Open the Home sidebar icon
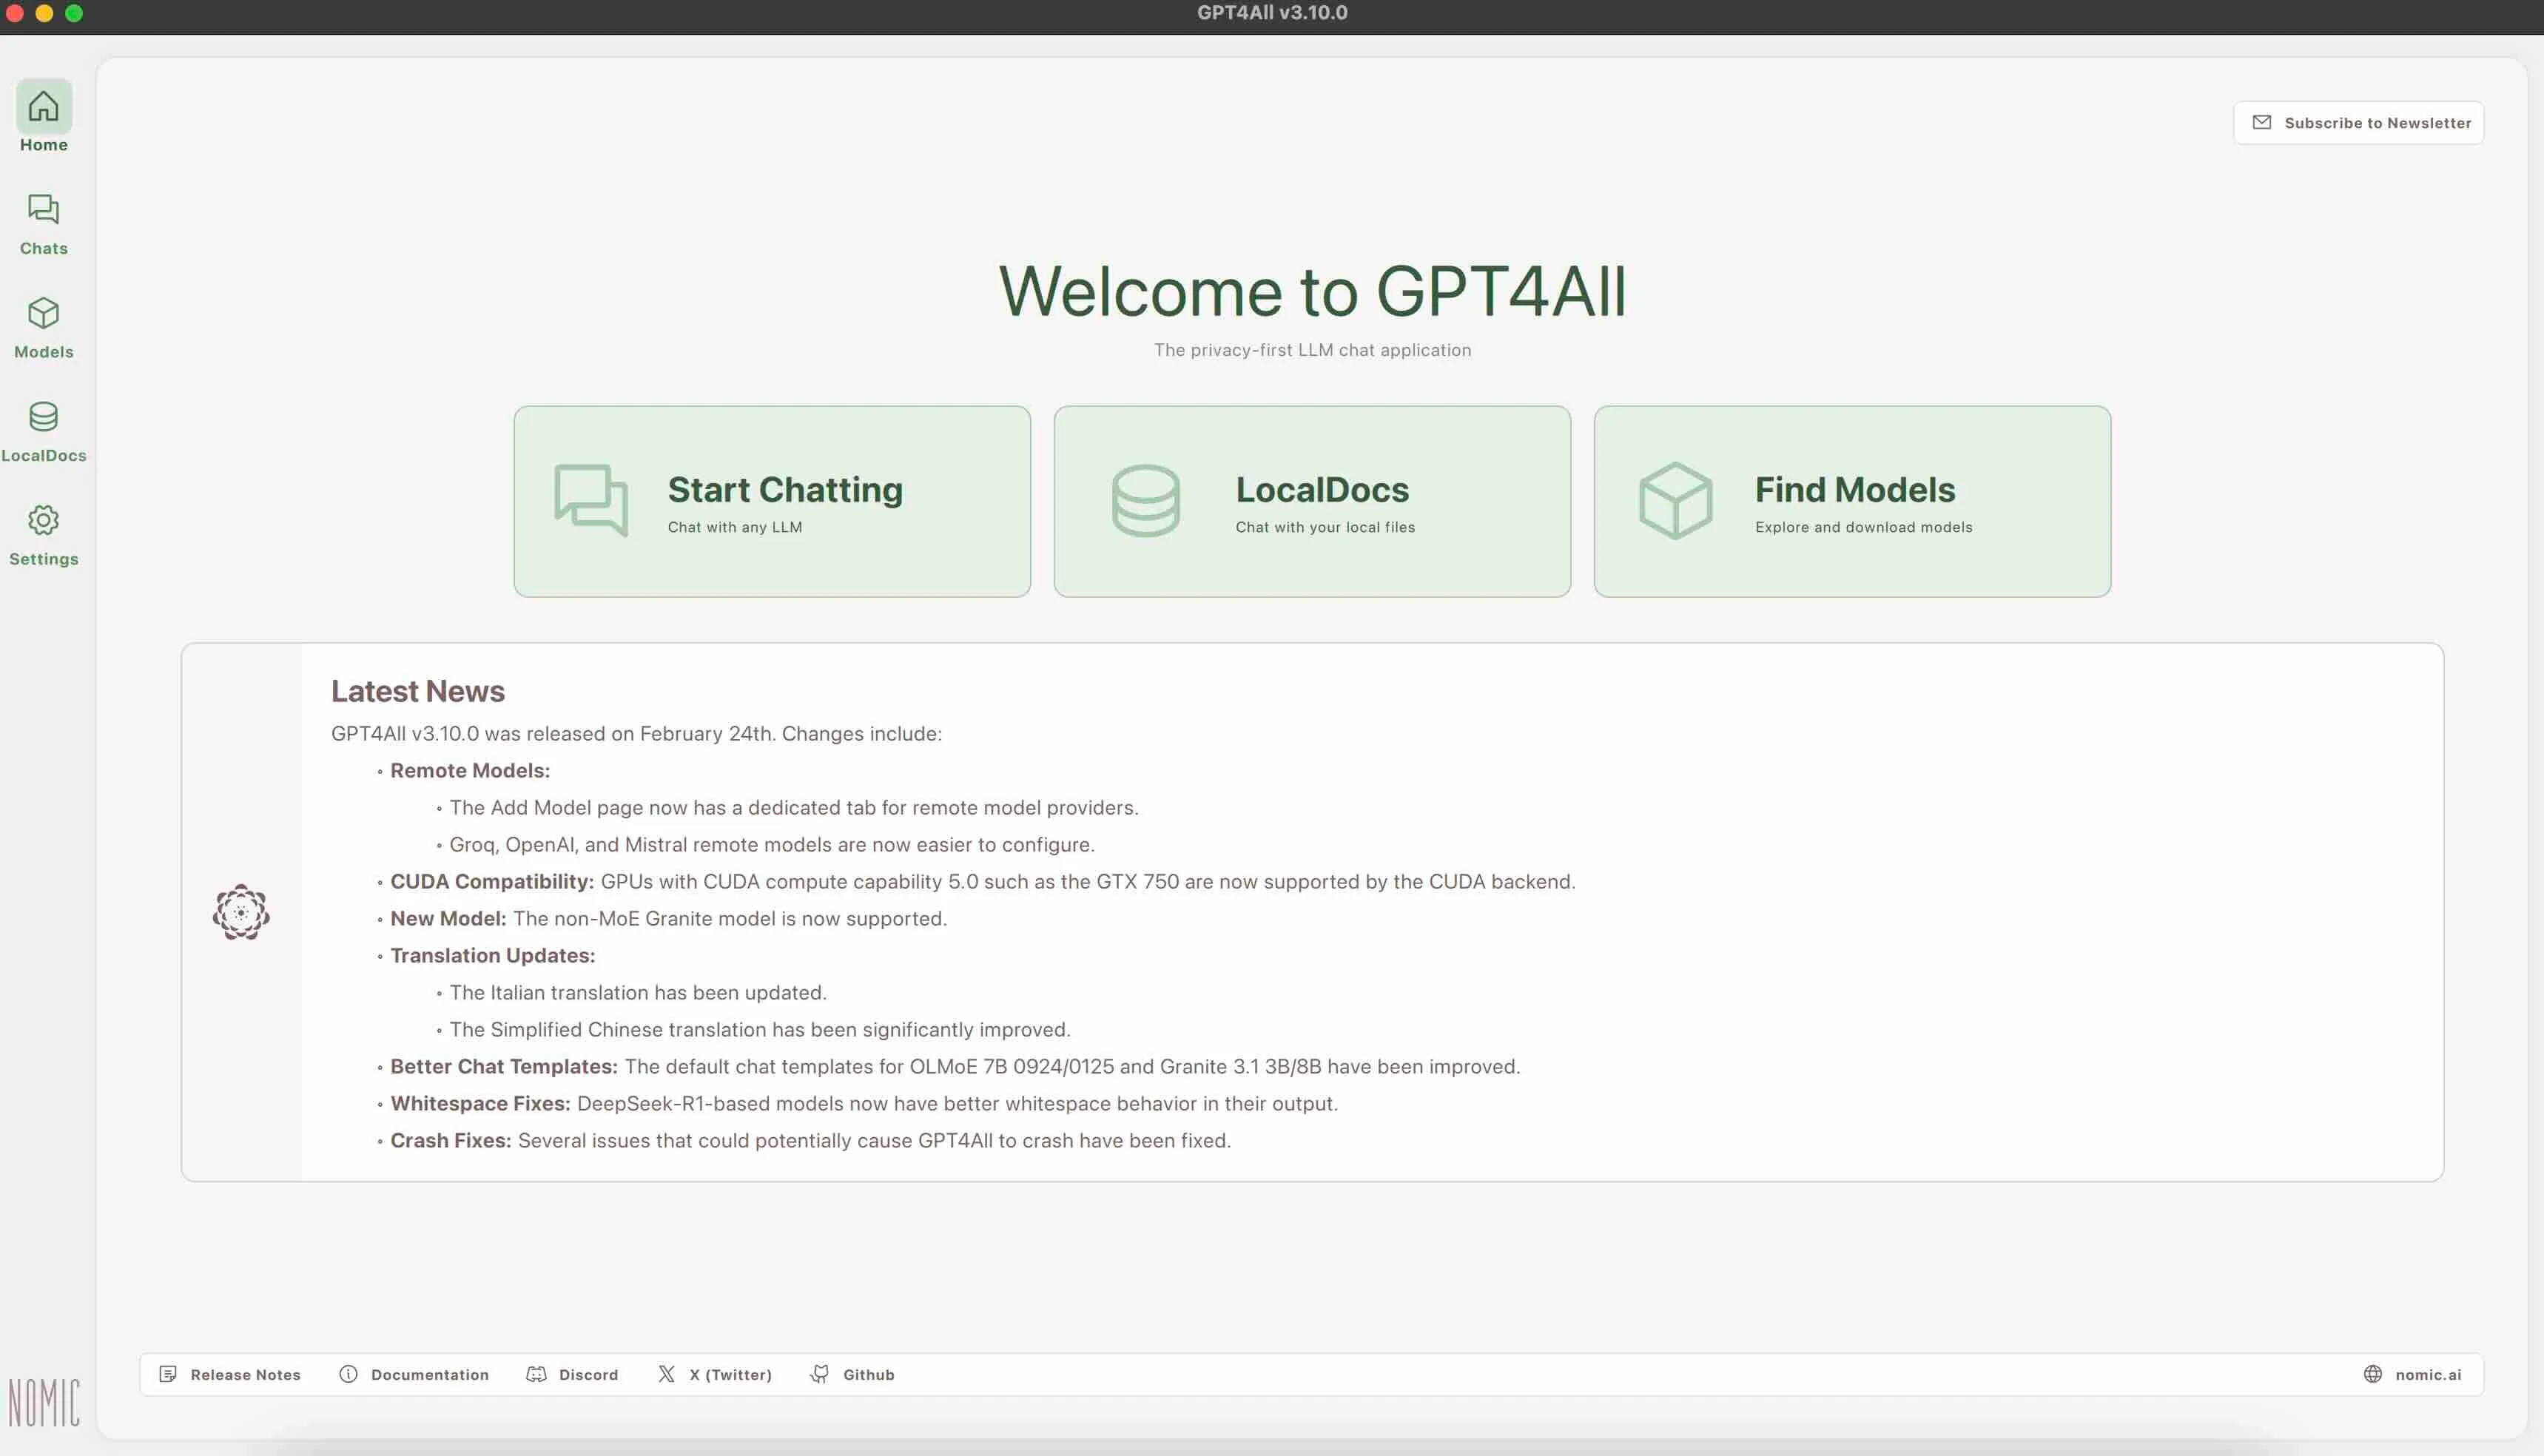The height and width of the screenshot is (1456, 2544). pyautogui.click(x=43, y=106)
